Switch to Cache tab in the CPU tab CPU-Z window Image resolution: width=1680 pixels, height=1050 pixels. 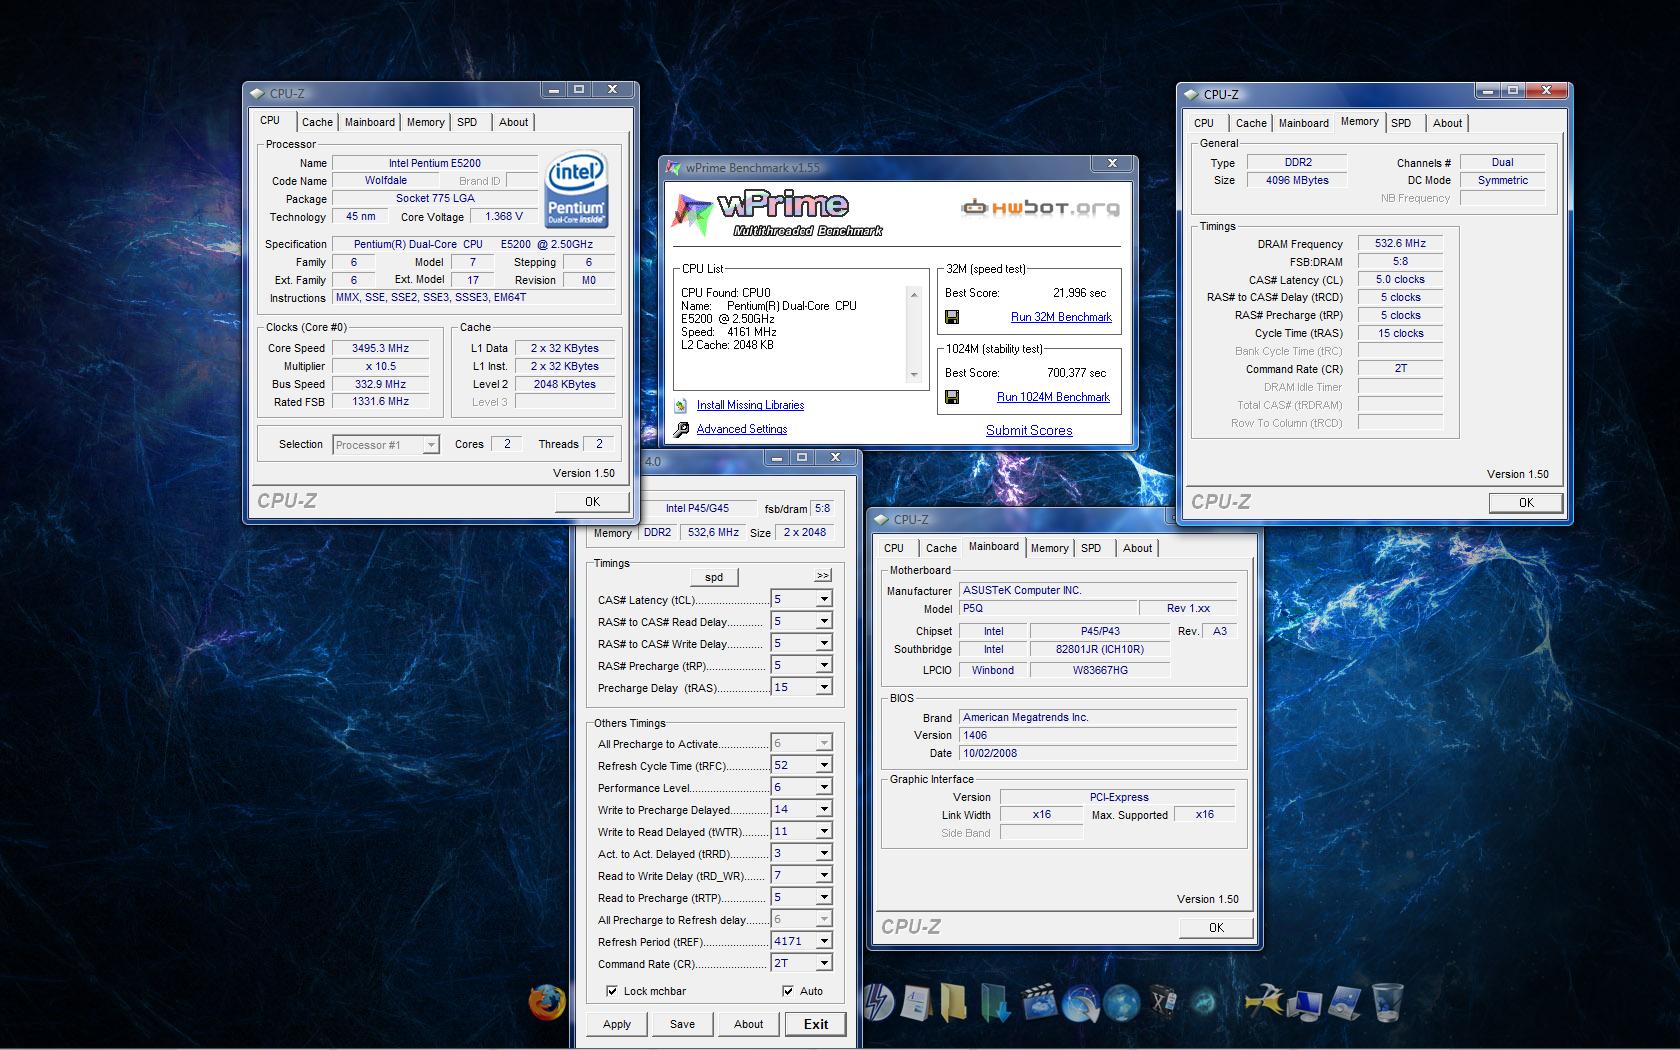(317, 122)
